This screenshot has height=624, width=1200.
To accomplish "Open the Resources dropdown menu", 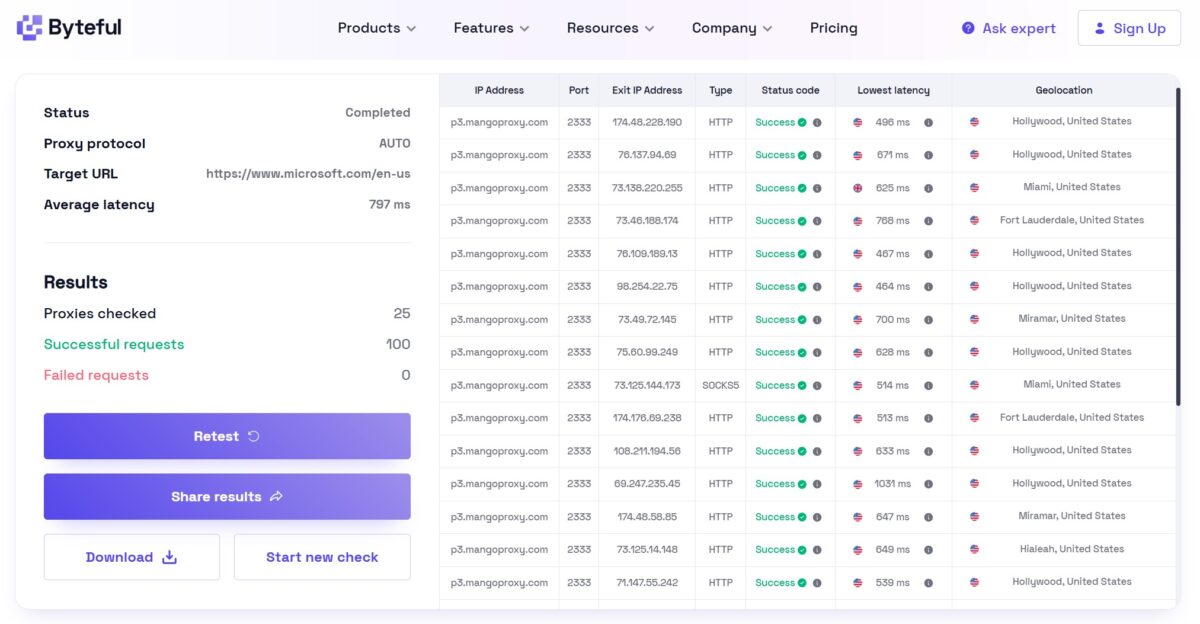I will click(x=610, y=28).
